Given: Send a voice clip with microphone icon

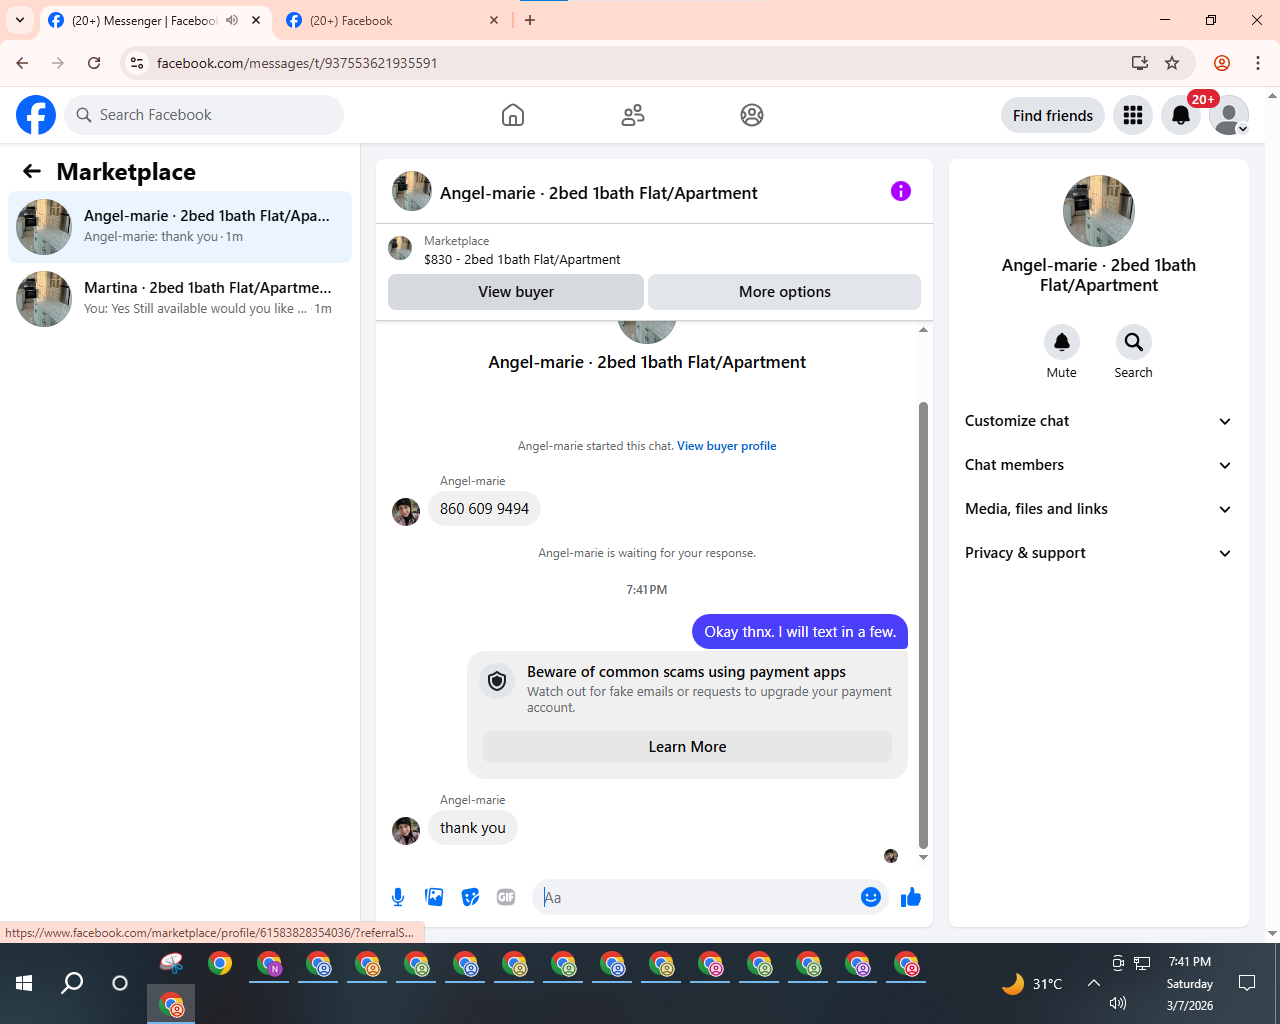Looking at the screenshot, I should click(x=398, y=897).
